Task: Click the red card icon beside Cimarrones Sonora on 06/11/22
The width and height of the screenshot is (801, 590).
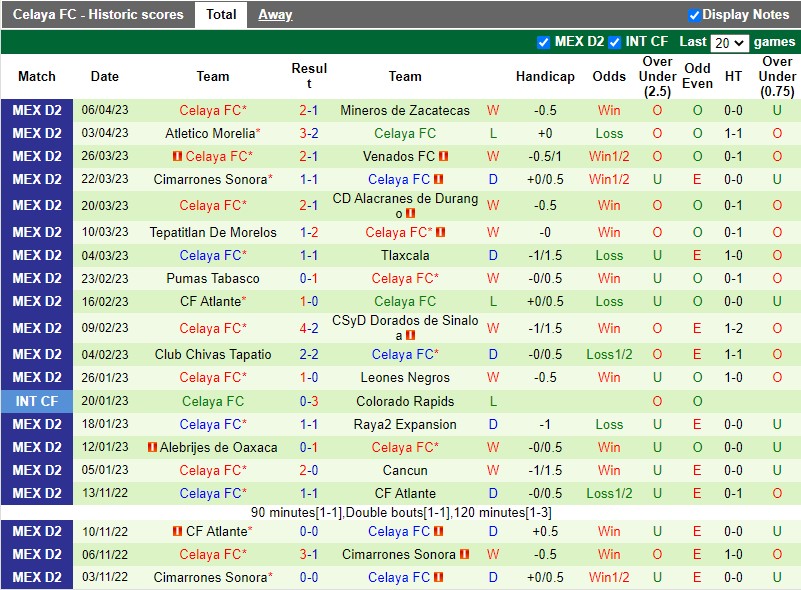Action: (x=464, y=554)
